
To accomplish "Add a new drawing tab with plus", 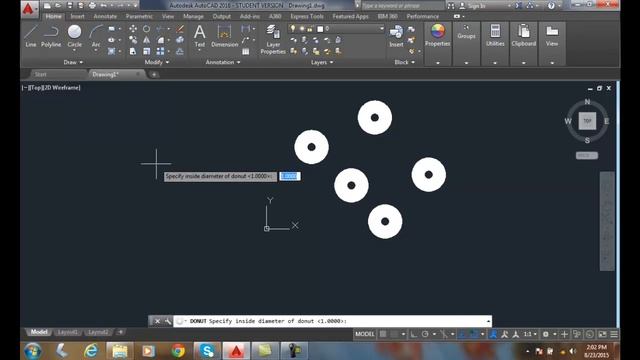I will [153, 74].
